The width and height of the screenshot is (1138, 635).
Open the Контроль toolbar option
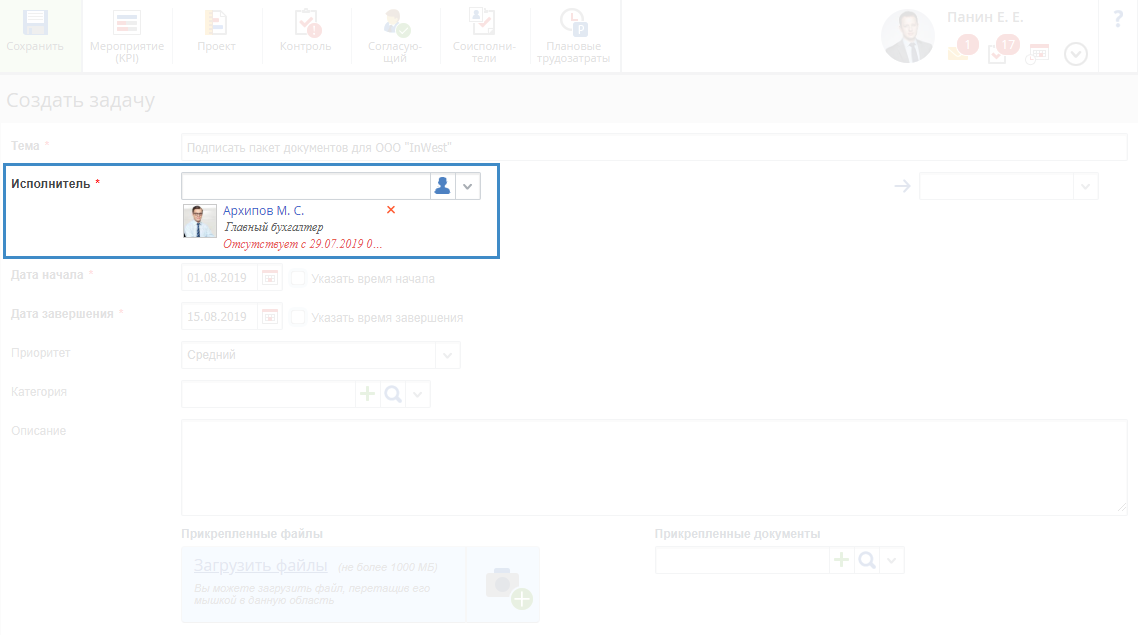click(x=305, y=31)
